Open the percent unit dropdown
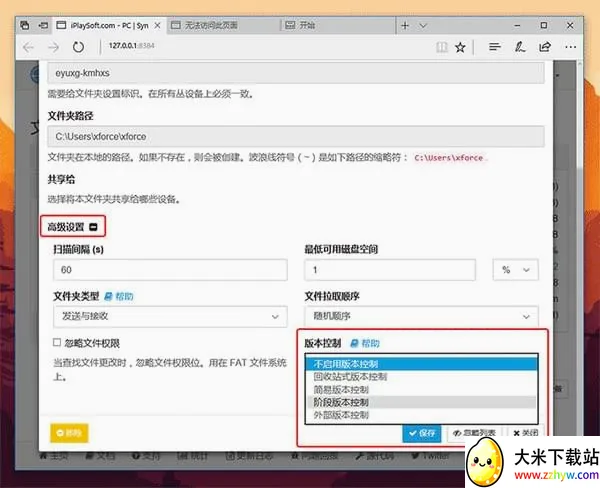Screen dimensions: 600x488 click(515, 270)
